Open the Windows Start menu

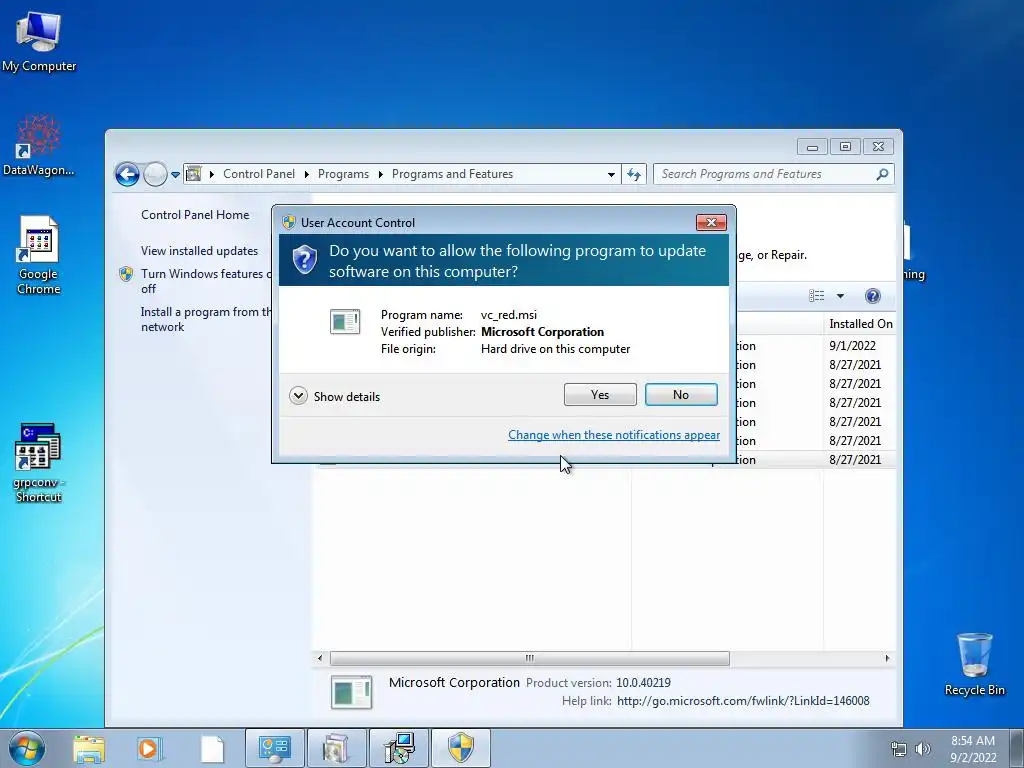pyautogui.click(x=27, y=748)
